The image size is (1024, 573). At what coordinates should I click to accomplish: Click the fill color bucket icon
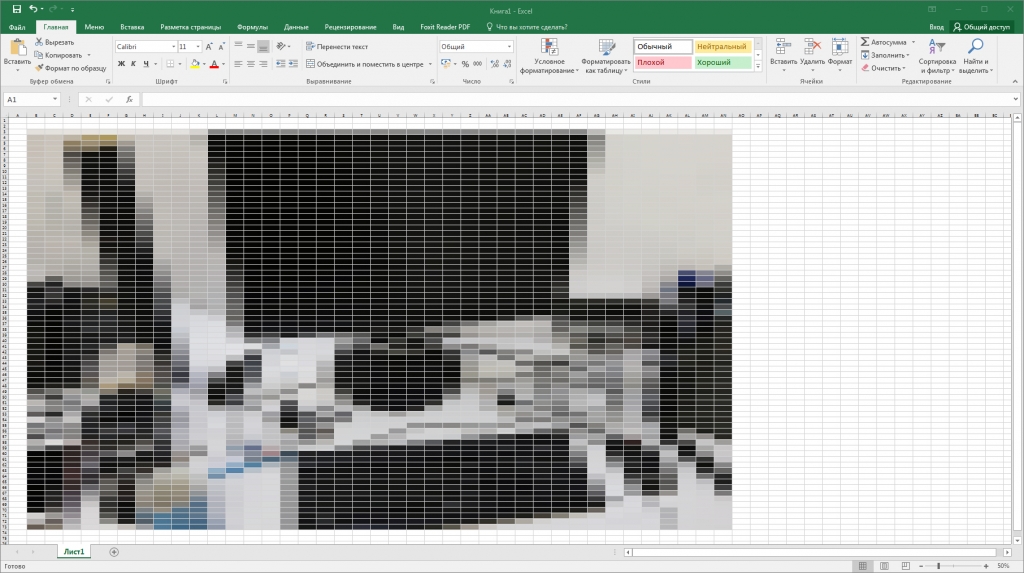click(195, 64)
